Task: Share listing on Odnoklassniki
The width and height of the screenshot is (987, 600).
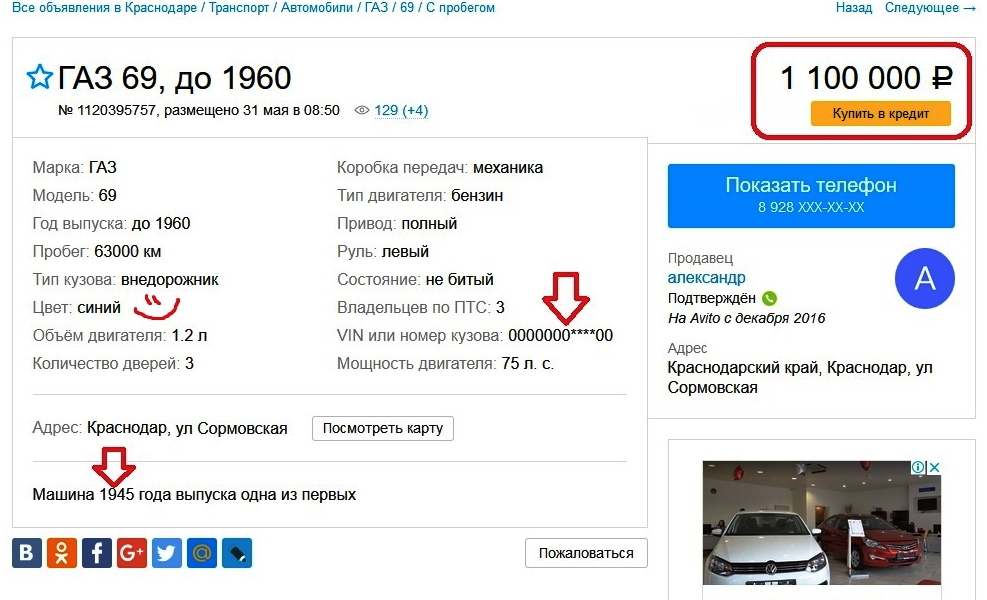Action: 62,553
